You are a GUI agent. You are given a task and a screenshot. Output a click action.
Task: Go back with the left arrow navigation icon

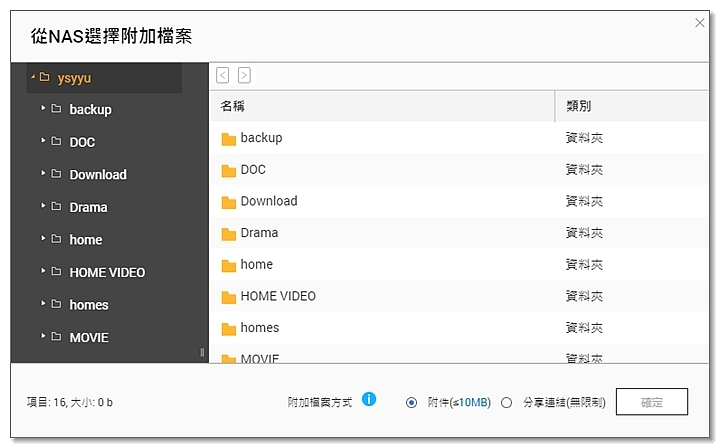coord(223,75)
